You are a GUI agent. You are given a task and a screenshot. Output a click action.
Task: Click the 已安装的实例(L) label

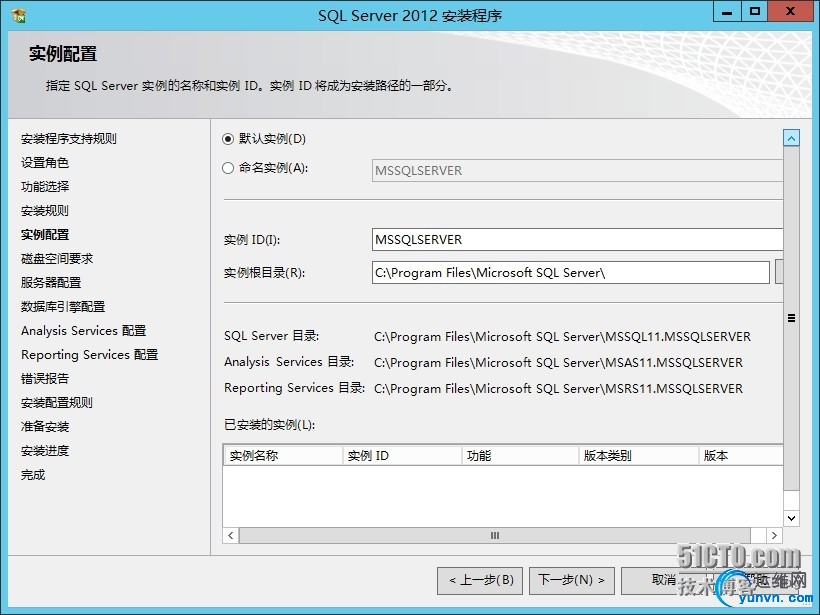(269, 425)
